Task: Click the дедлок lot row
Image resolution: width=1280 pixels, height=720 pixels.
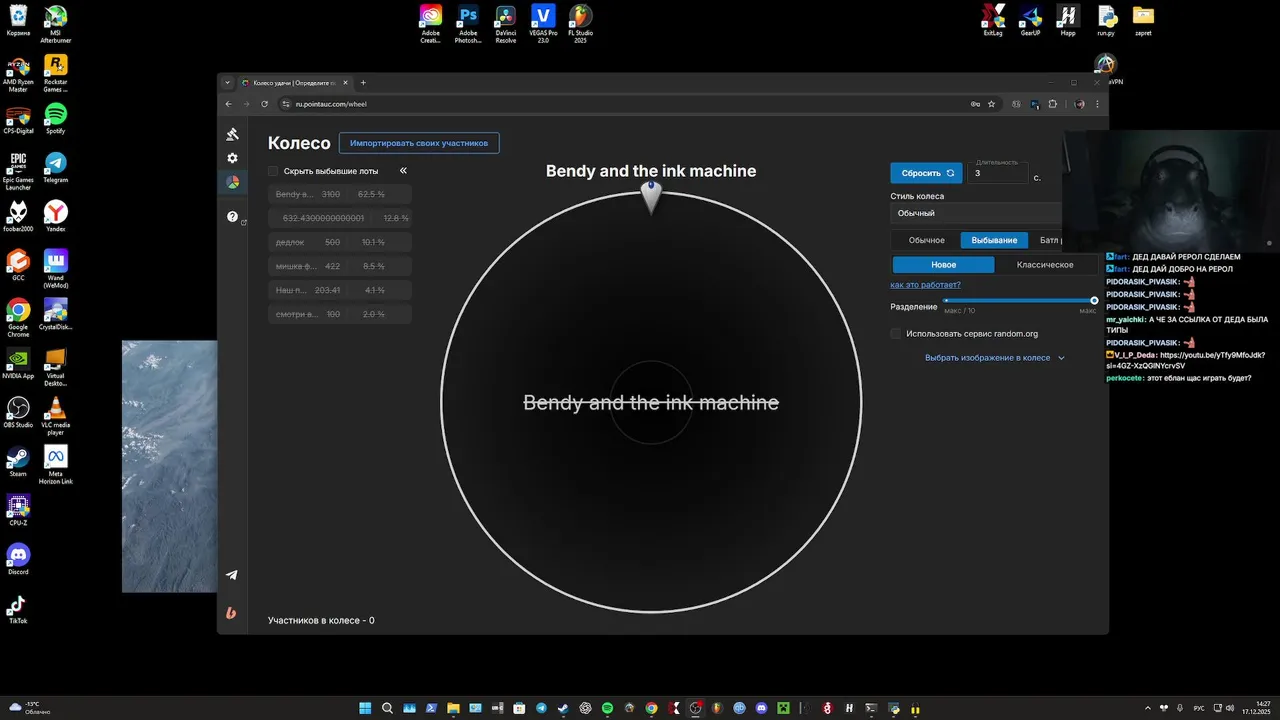Action: tap(340, 242)
